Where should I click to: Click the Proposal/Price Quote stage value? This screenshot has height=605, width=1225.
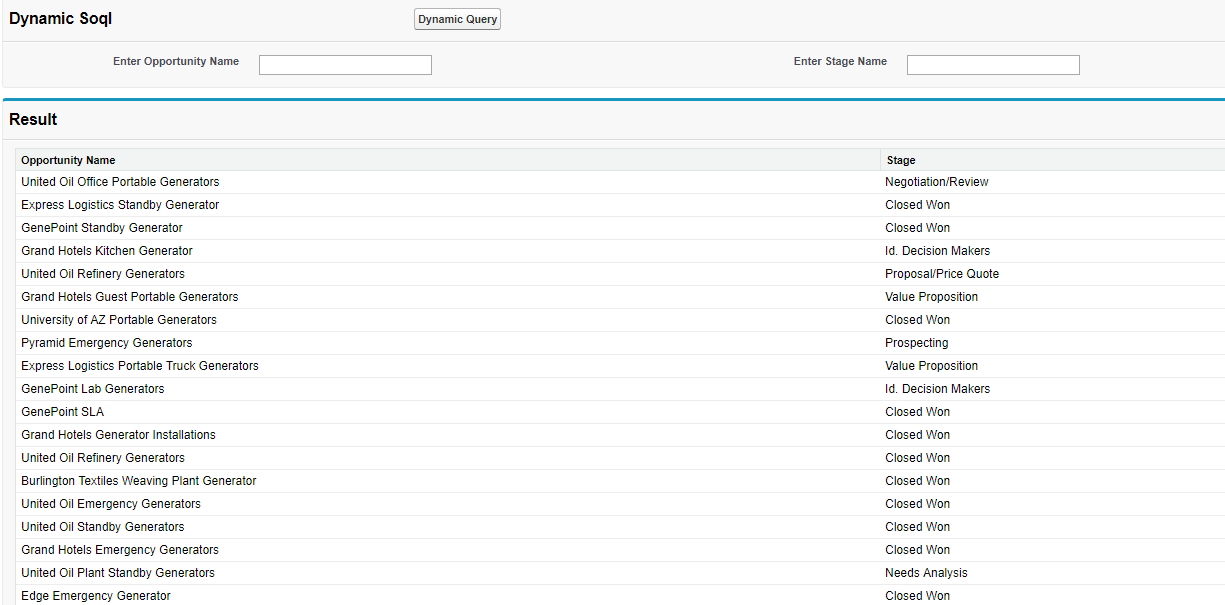click(942, 274)
